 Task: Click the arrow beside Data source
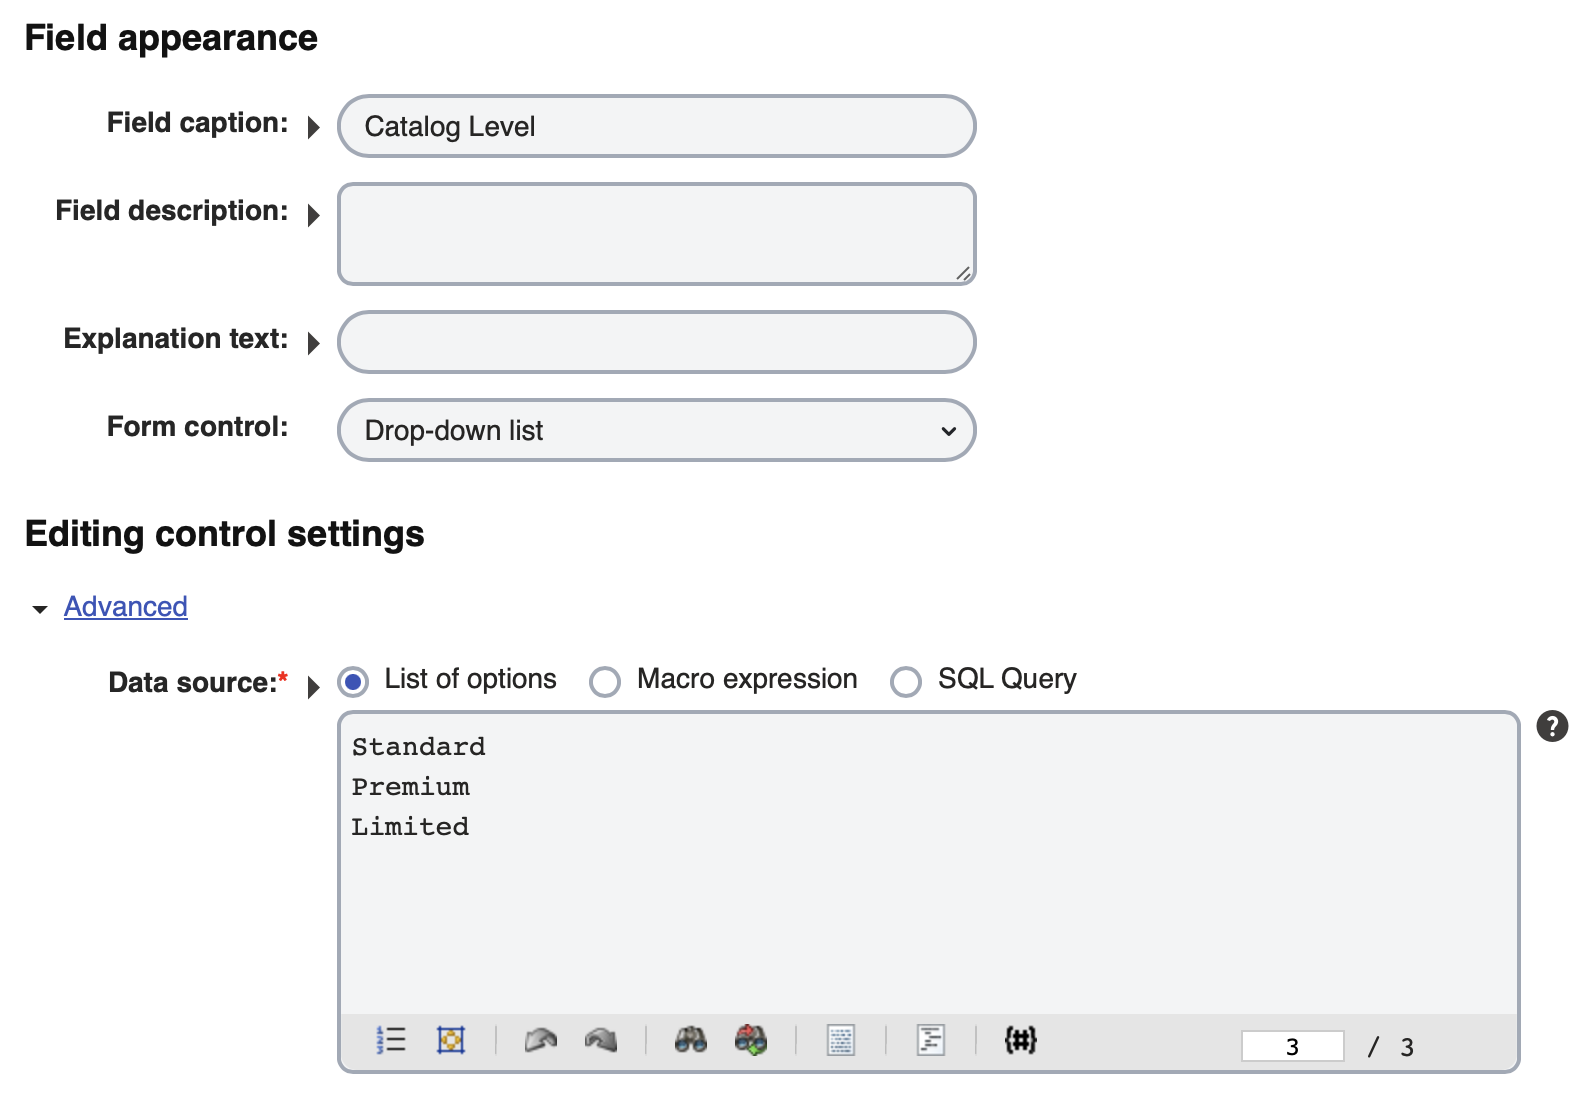coord(314,687)
